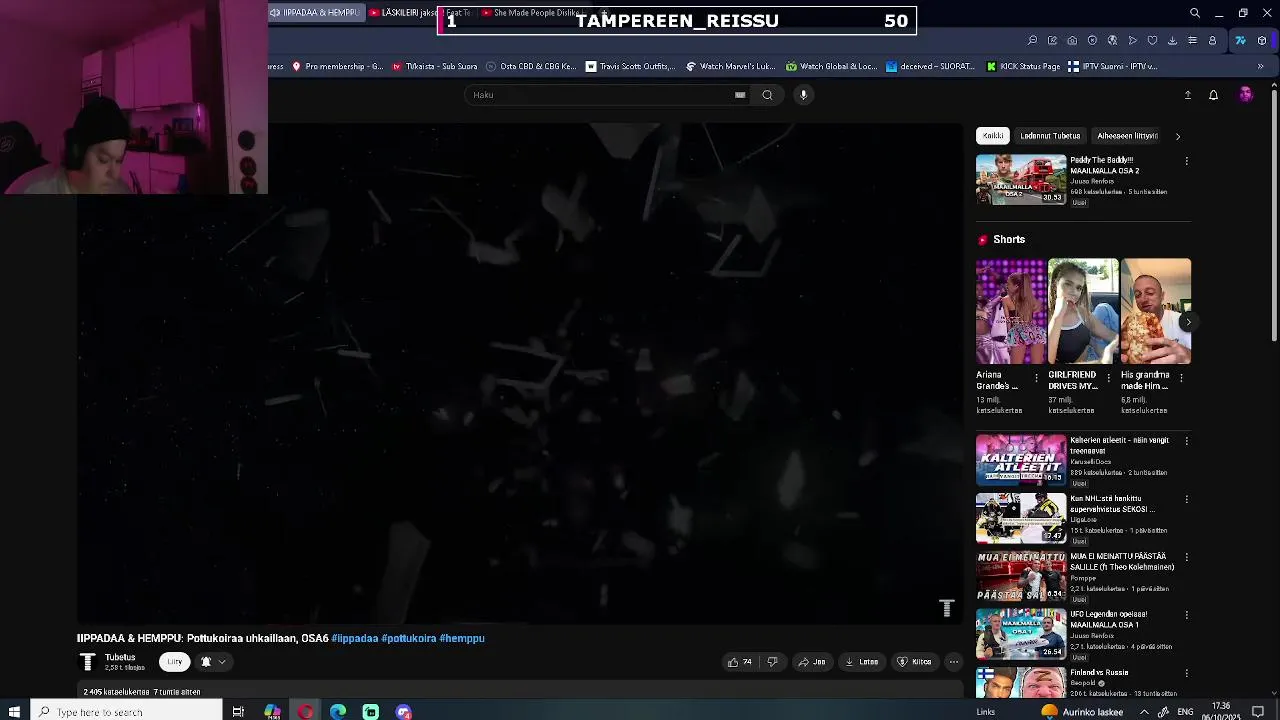This screenshot has width=1280, height=720.
Task: Click the edit page icon in address bar
Action: [1052, 41]
